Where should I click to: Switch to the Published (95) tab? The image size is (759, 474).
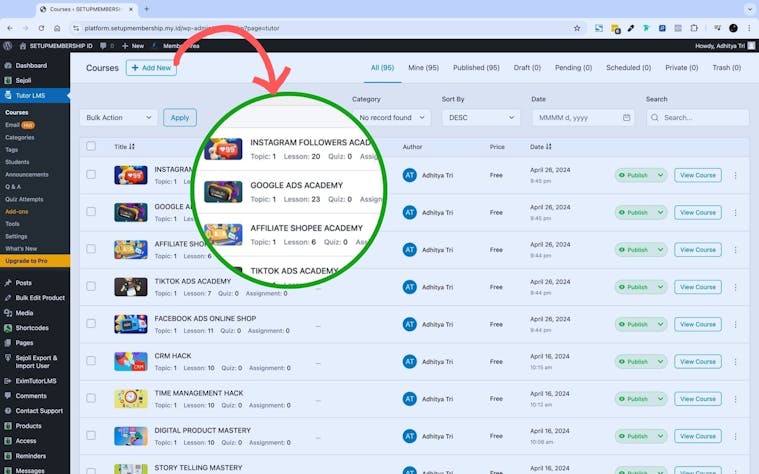click(476, 68)
